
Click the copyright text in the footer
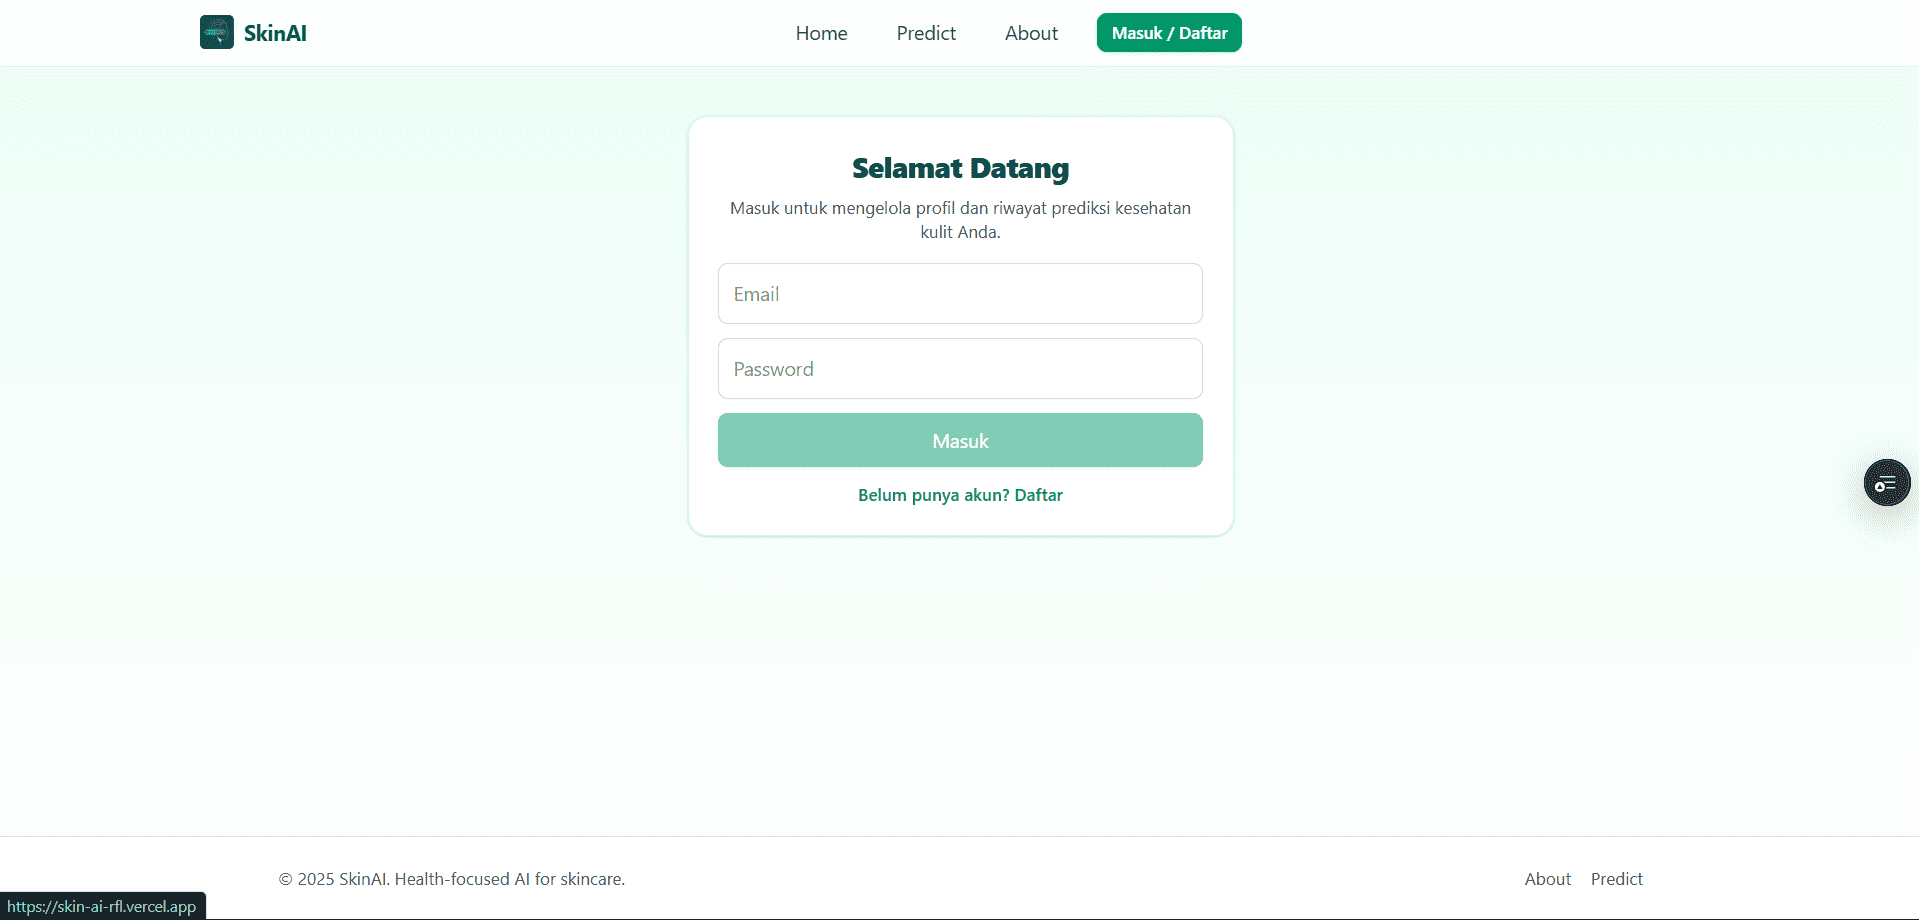[451, 879]
